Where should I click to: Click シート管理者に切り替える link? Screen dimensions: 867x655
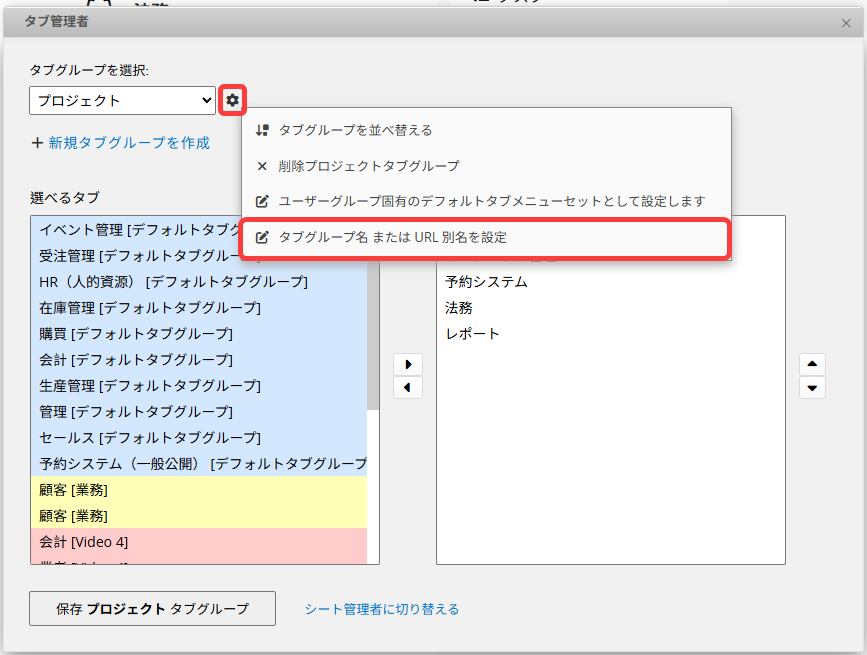coord(382,608)
